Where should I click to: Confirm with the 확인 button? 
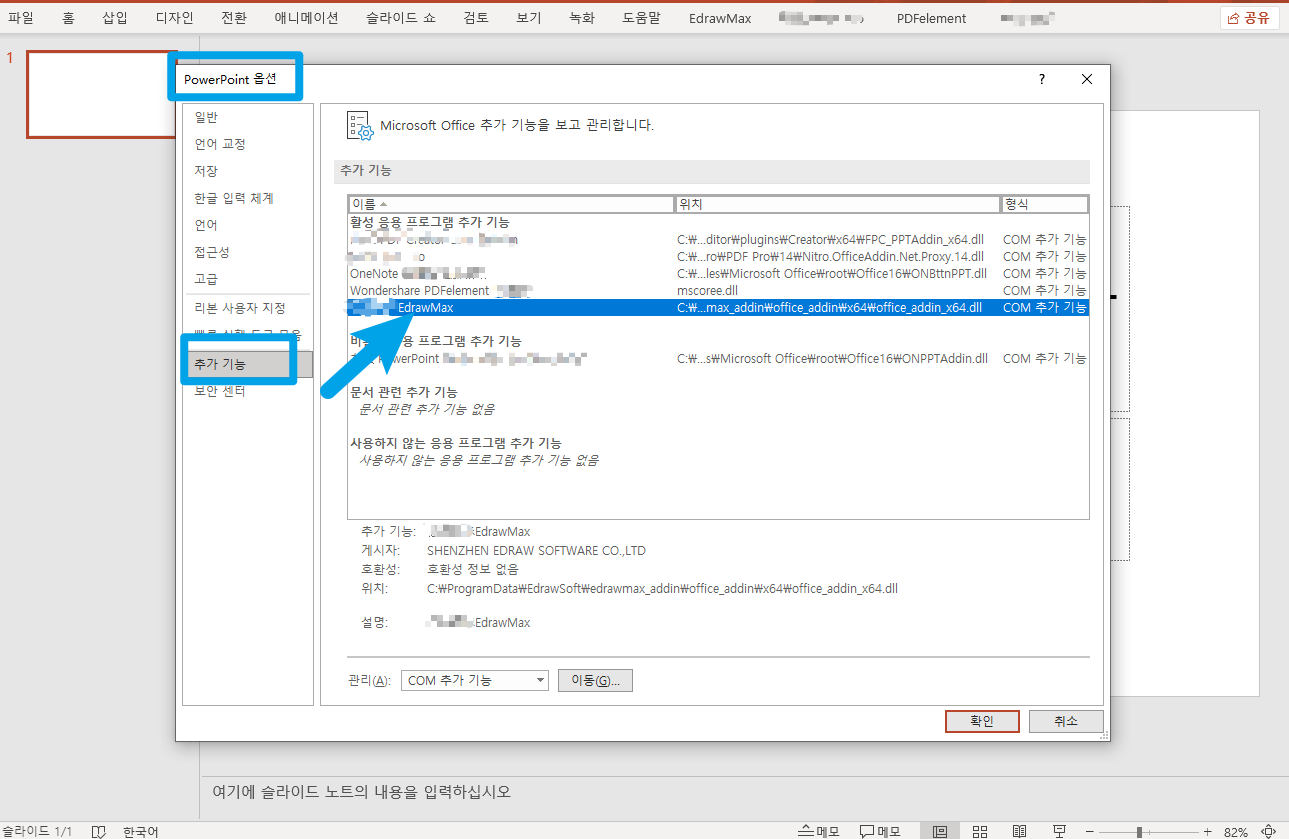[982, 721]
